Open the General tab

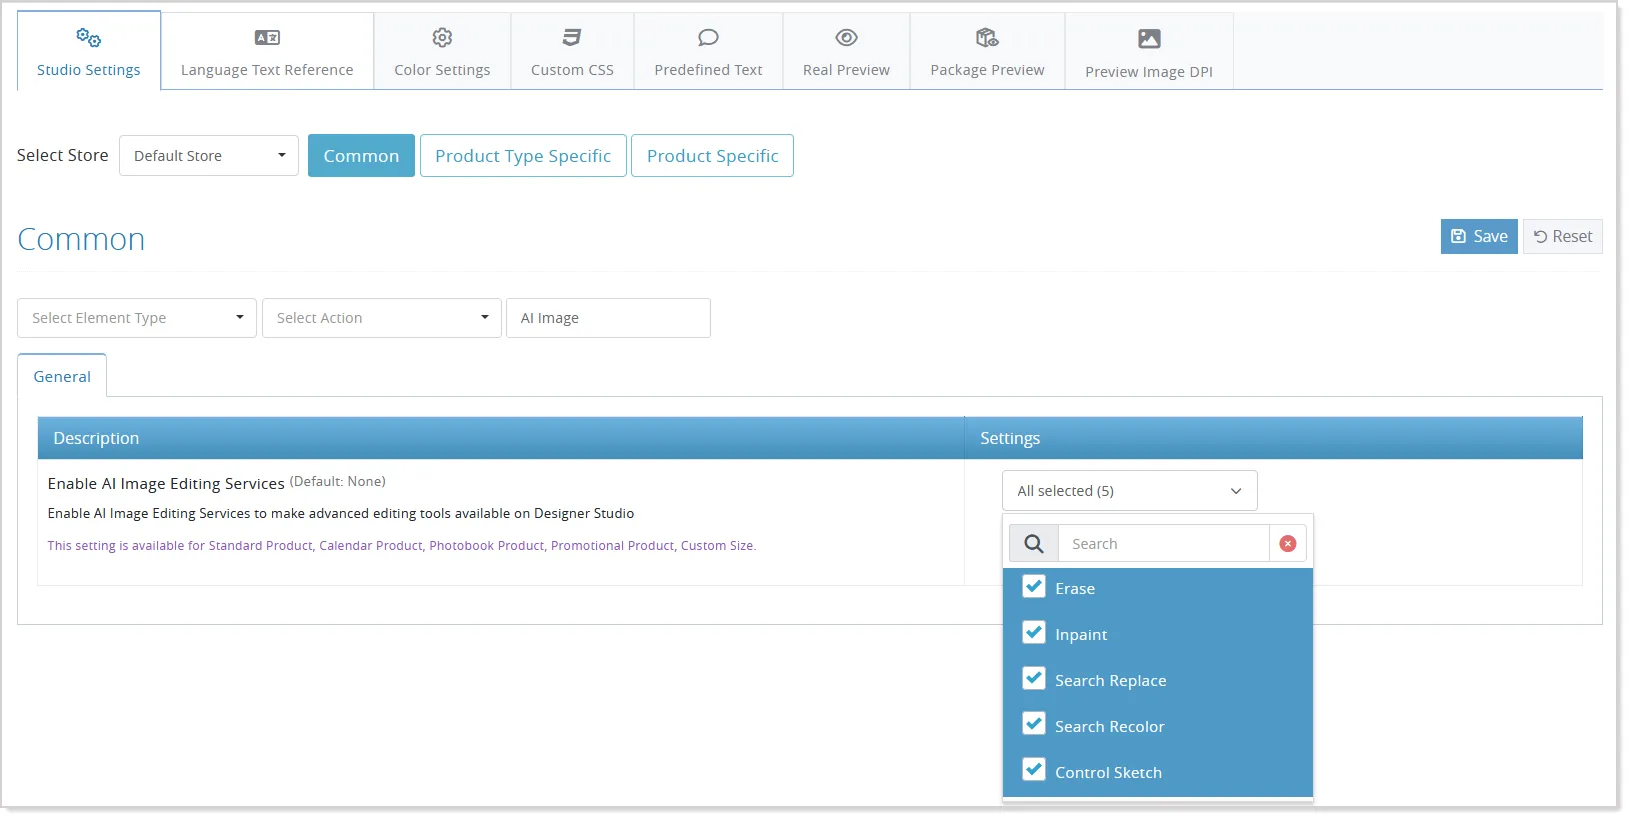point(62,376)
